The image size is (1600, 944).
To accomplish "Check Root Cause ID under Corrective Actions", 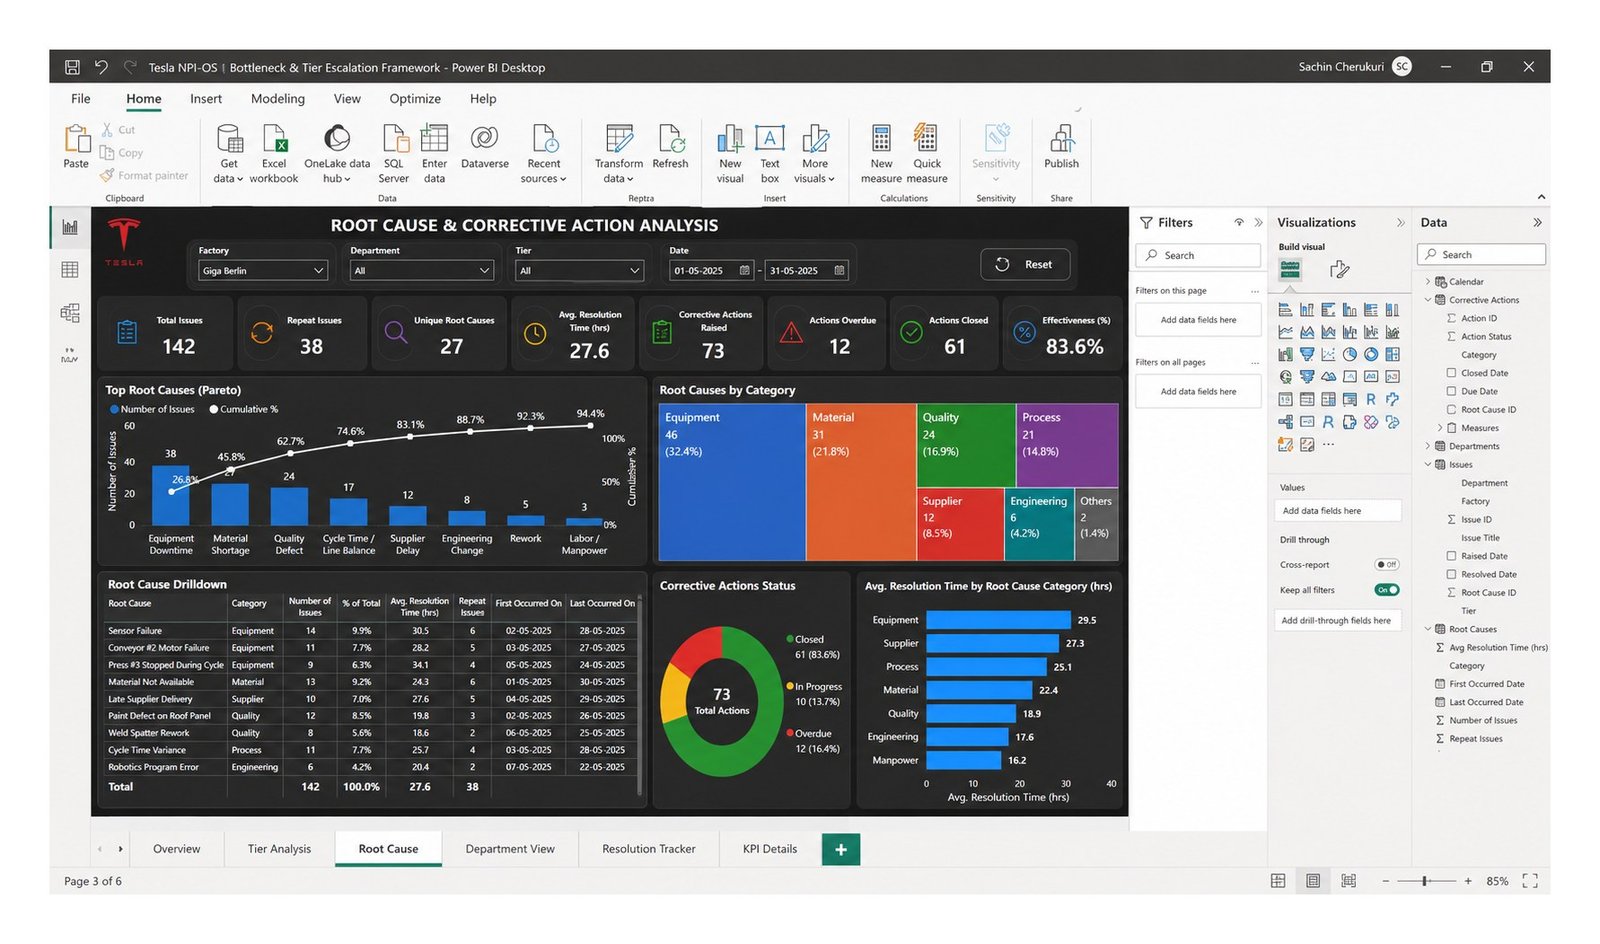I will click(1451, 409).
